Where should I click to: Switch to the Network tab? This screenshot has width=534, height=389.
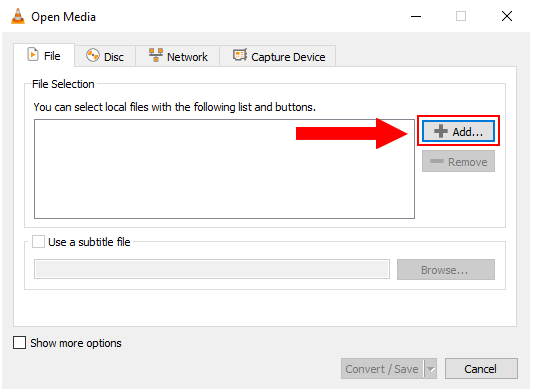pos(178,56)
